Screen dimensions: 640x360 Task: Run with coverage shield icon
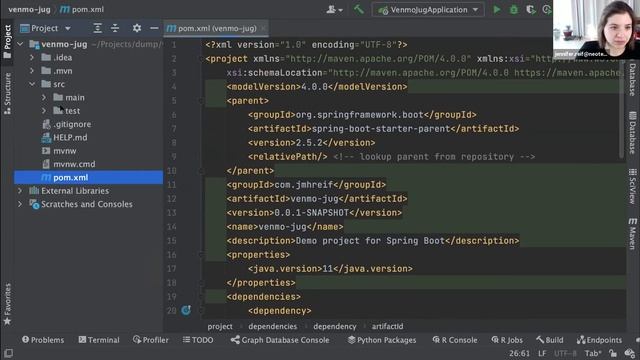(531, 9)
